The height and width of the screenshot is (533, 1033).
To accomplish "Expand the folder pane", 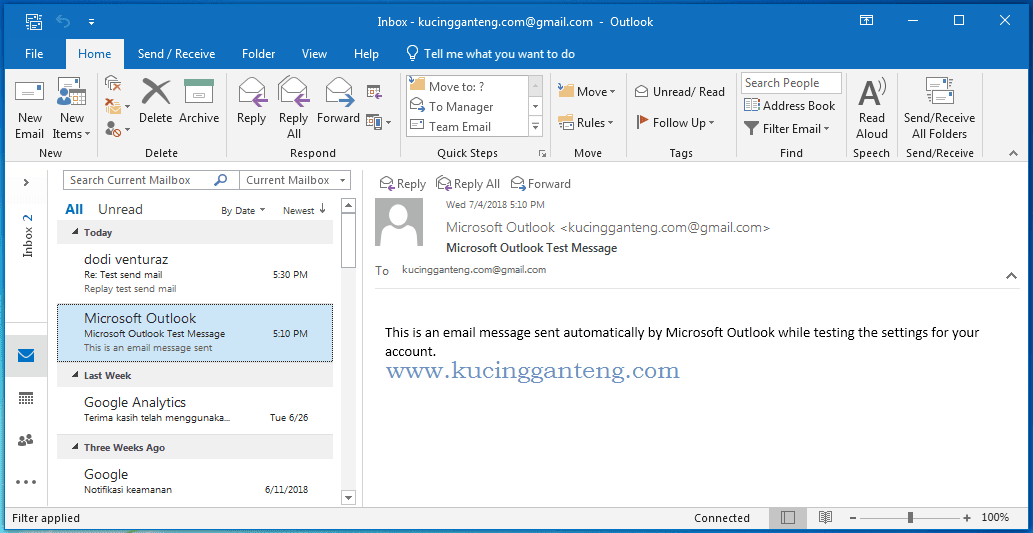I will pos(26,182).
